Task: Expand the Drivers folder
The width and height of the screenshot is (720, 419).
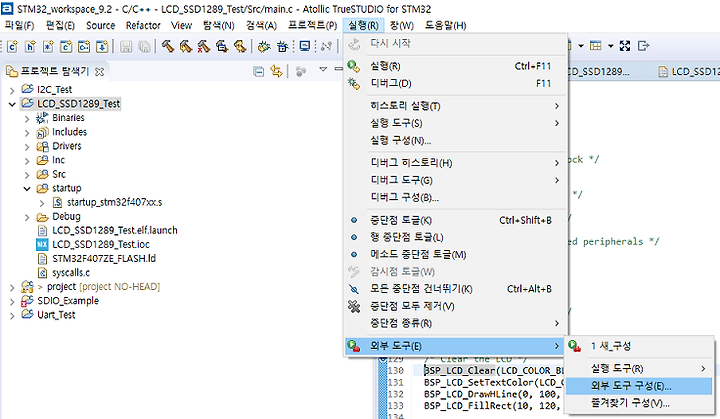Action: [x=27, y=147]
